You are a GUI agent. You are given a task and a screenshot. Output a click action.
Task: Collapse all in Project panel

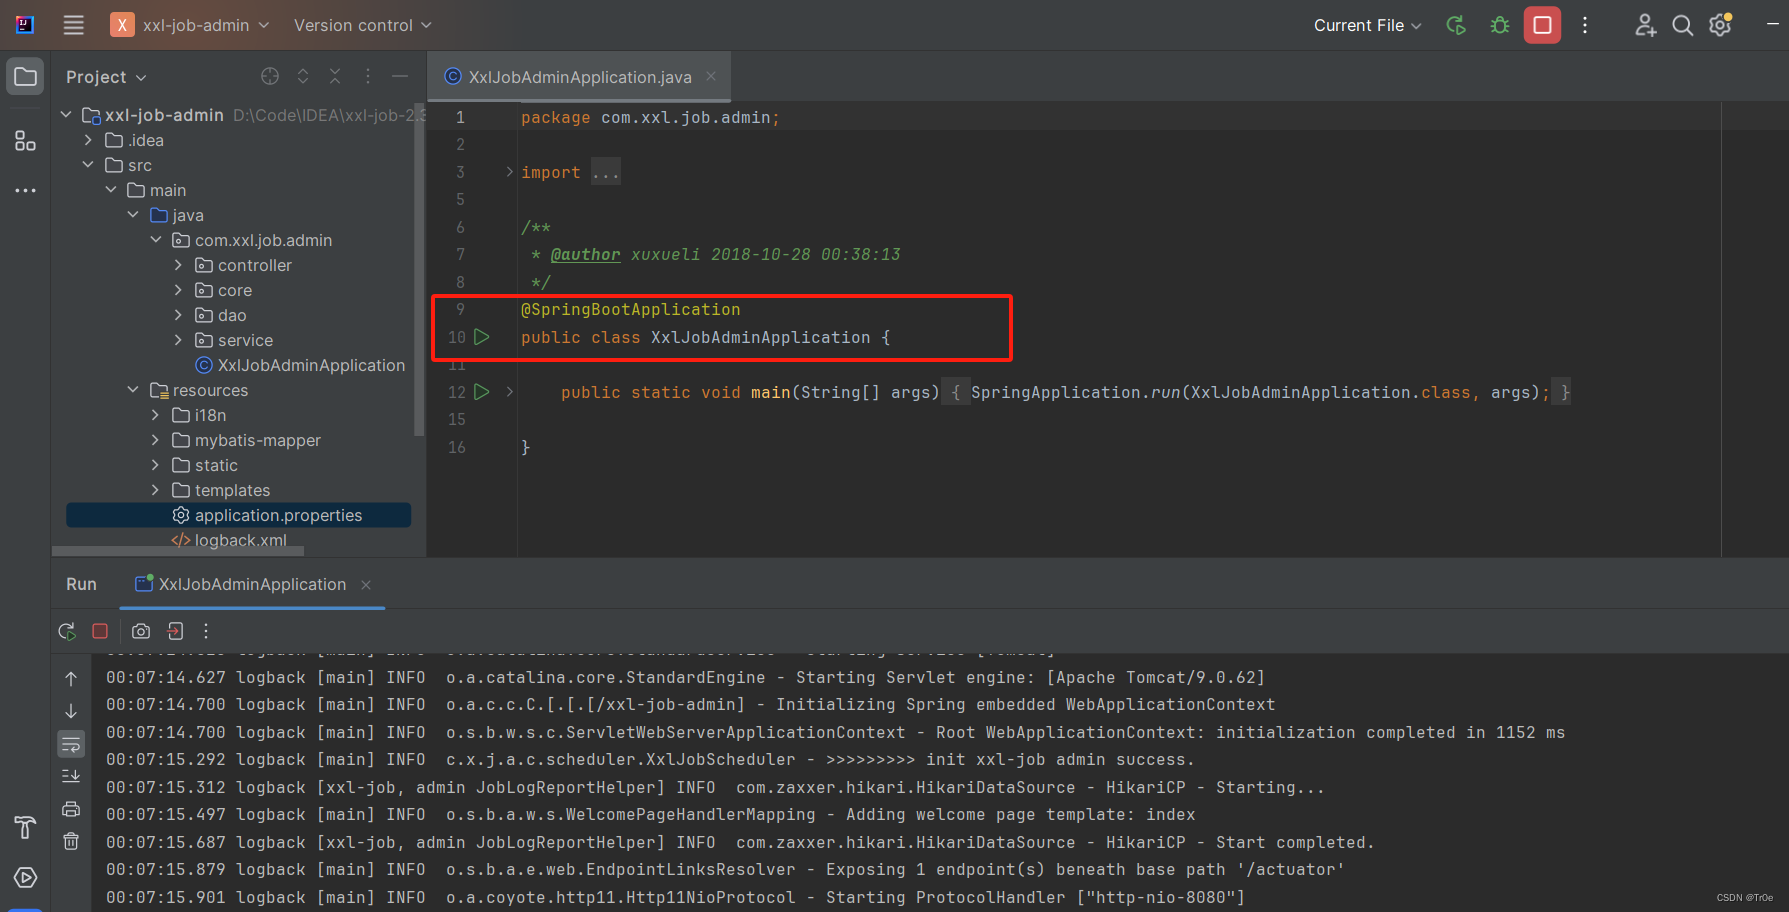click(335, 76)
